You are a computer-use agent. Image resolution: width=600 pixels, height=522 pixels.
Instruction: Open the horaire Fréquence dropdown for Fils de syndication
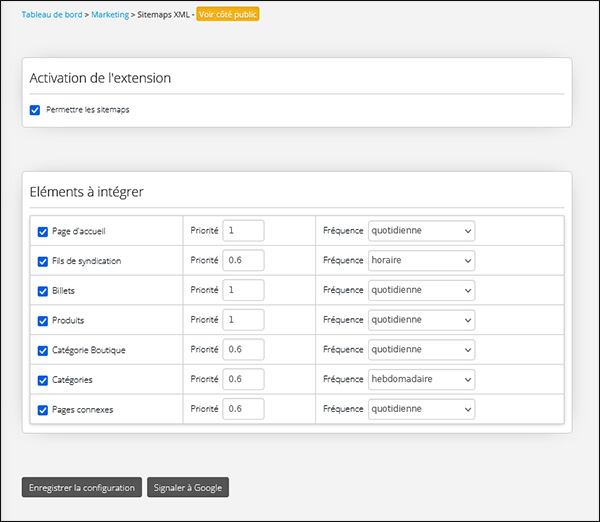(421, 261)
